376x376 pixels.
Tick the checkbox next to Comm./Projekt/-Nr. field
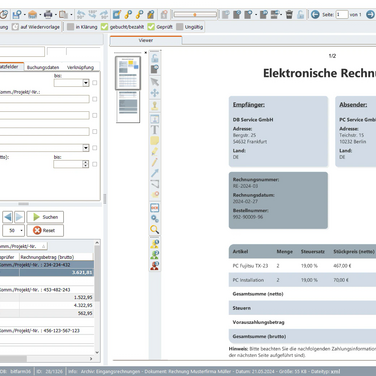click(95, 99)
